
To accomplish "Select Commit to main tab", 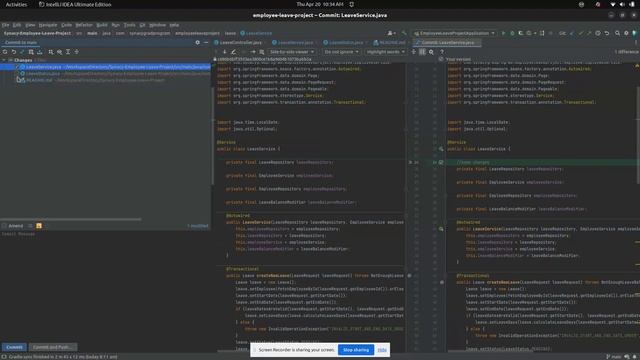I will 21,42.
